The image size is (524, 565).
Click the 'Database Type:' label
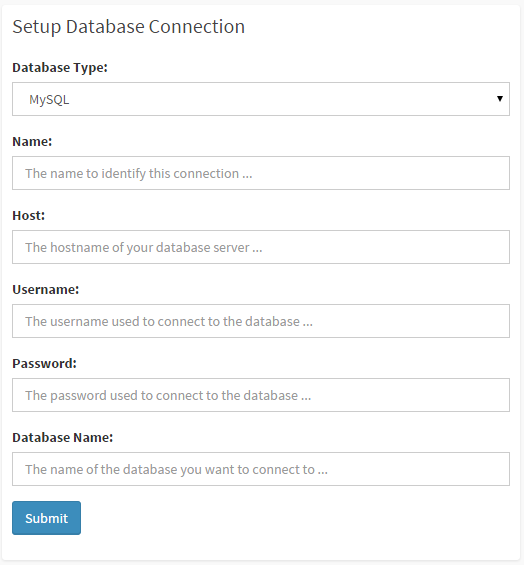click(x=60, y=68)
